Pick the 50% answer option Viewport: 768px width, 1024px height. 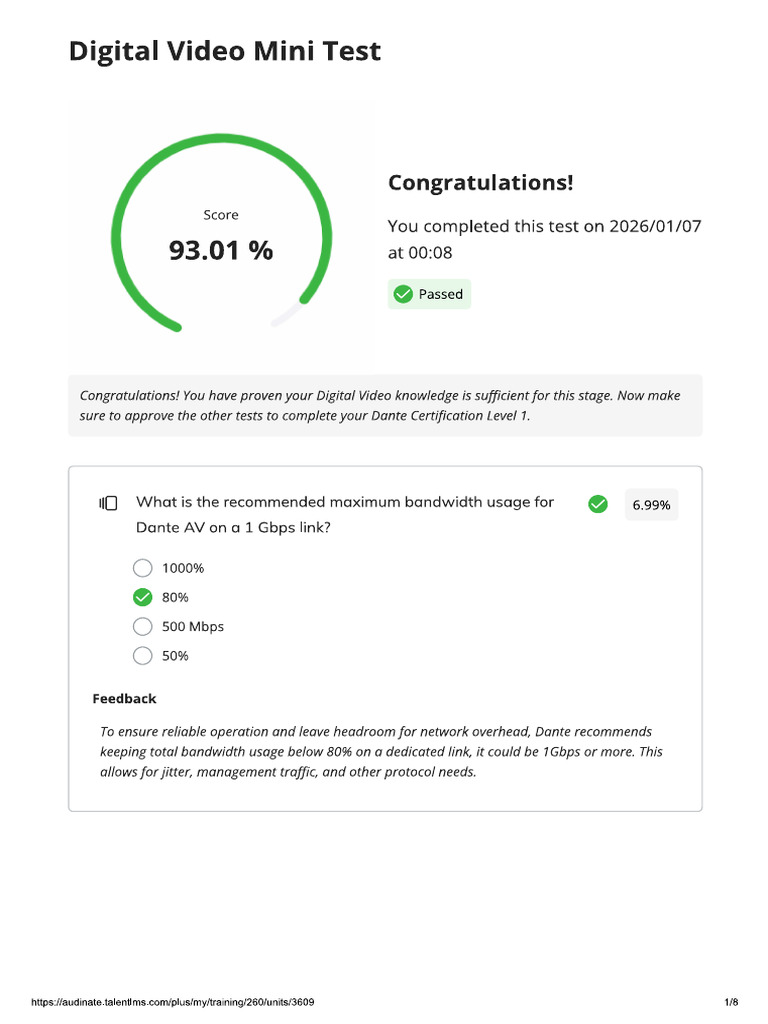143,656
